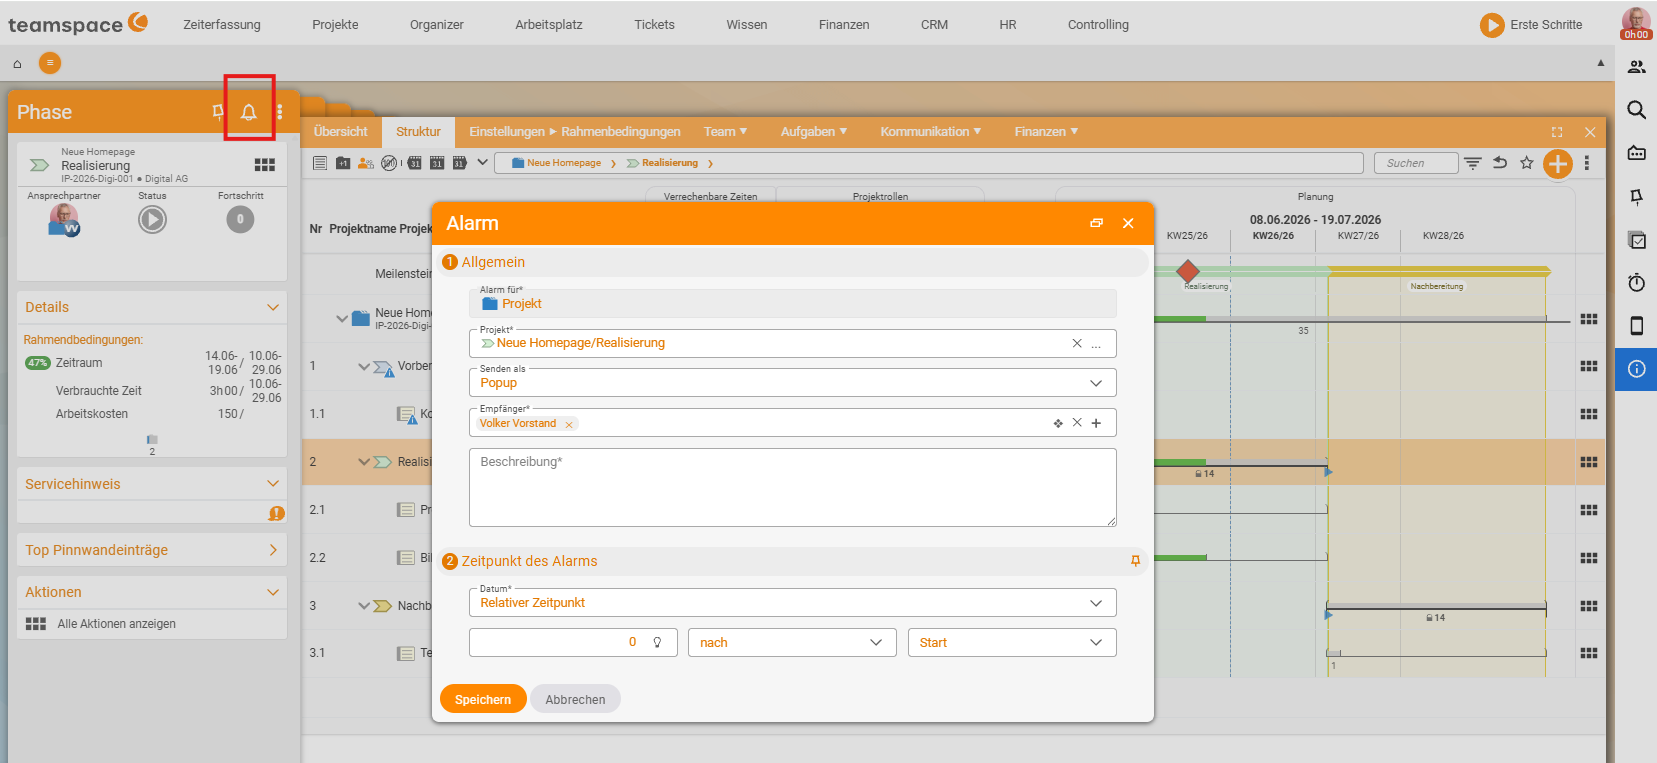The height and width of the screenshot is (763, 1657).
Task: Open the alarm bell icon in Phase header
Action: tap(249, 112)
